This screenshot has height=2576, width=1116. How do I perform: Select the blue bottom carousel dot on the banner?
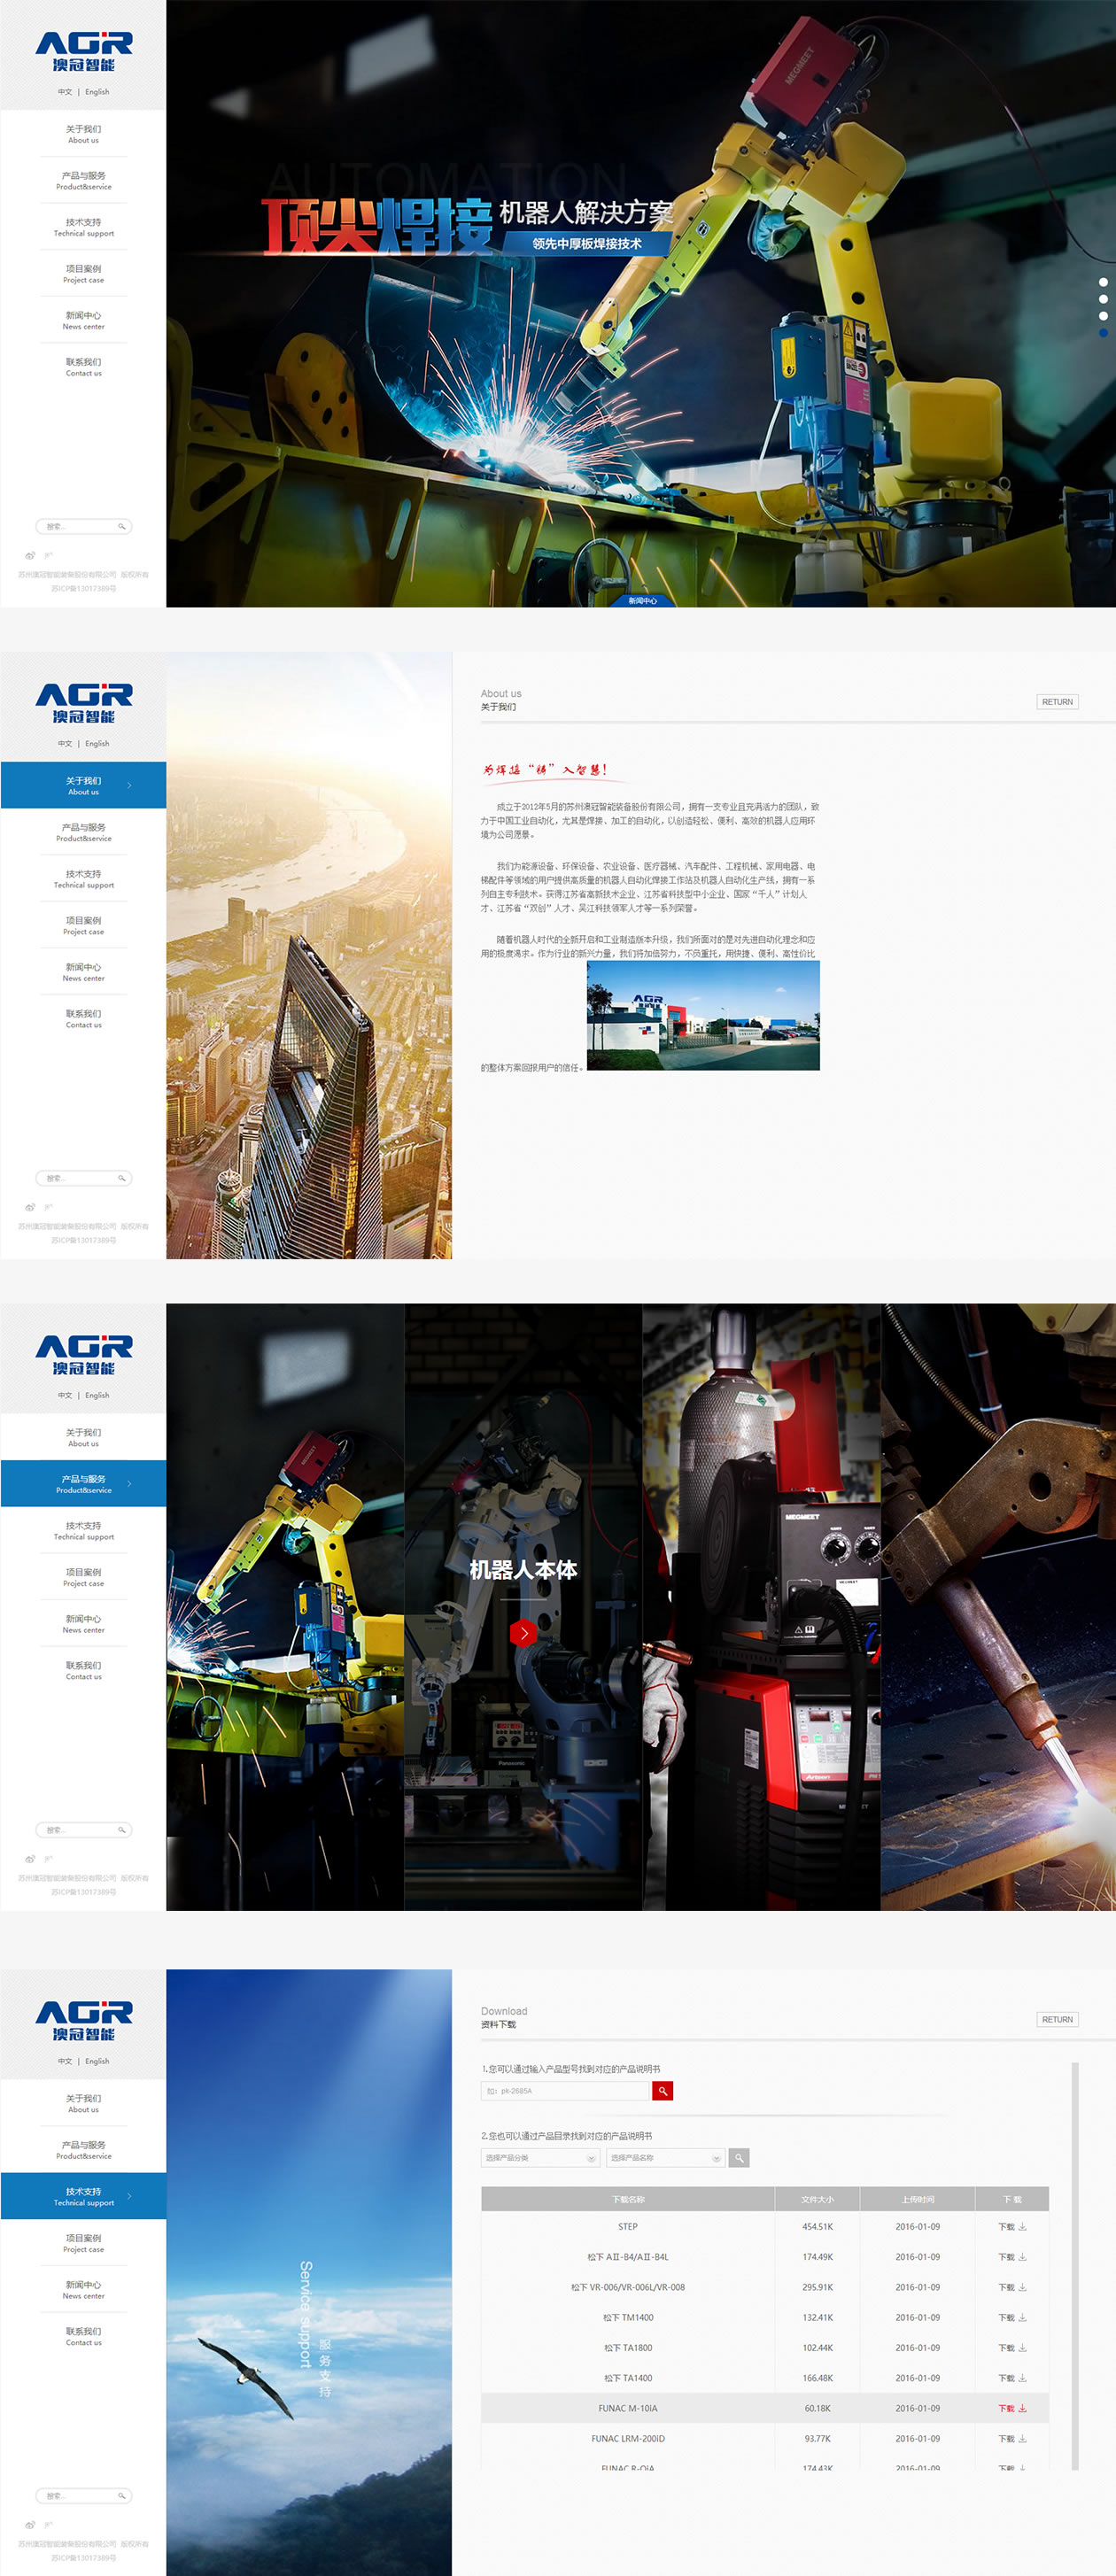[1103, 332]
